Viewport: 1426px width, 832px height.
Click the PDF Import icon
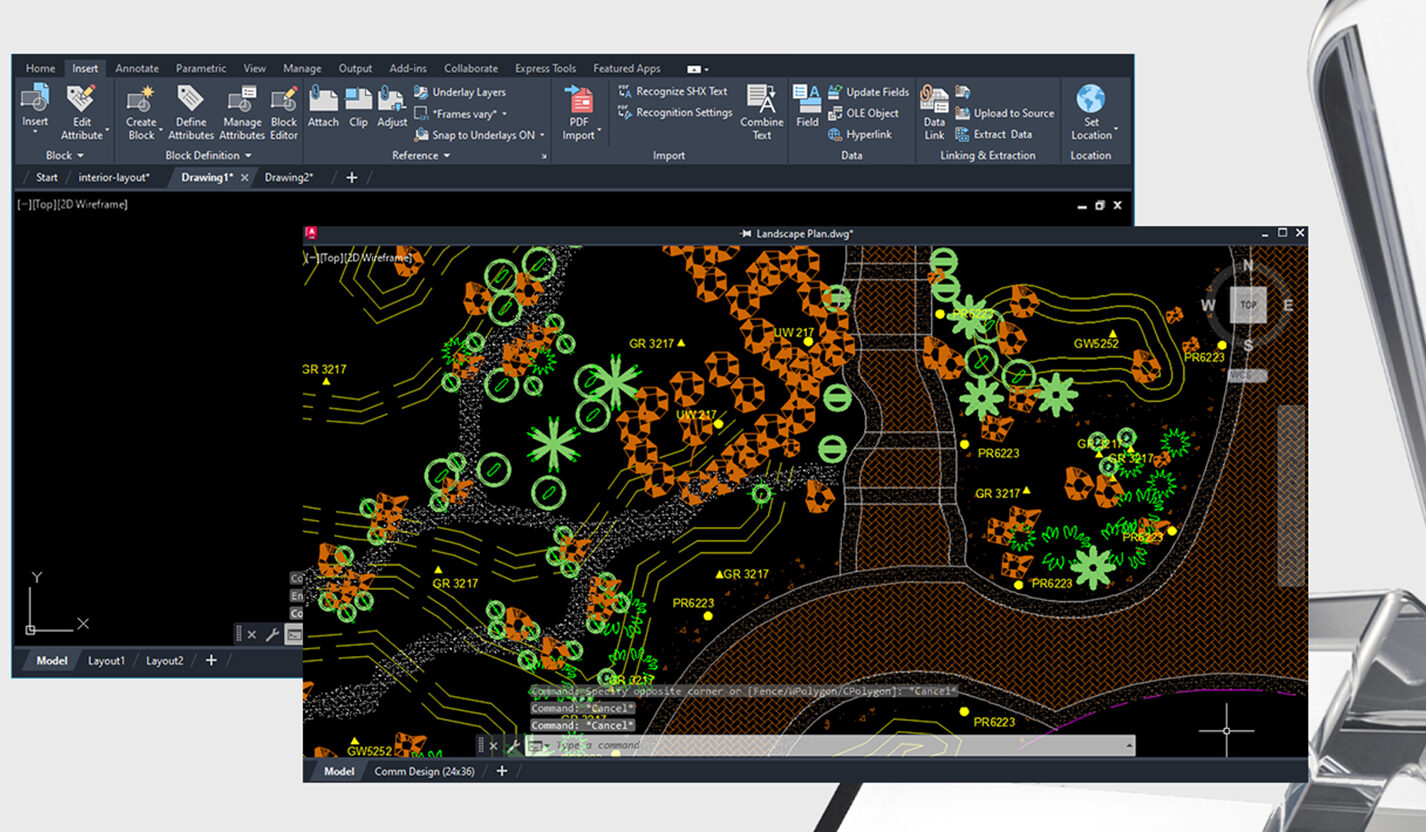click(x=579, y=100)
